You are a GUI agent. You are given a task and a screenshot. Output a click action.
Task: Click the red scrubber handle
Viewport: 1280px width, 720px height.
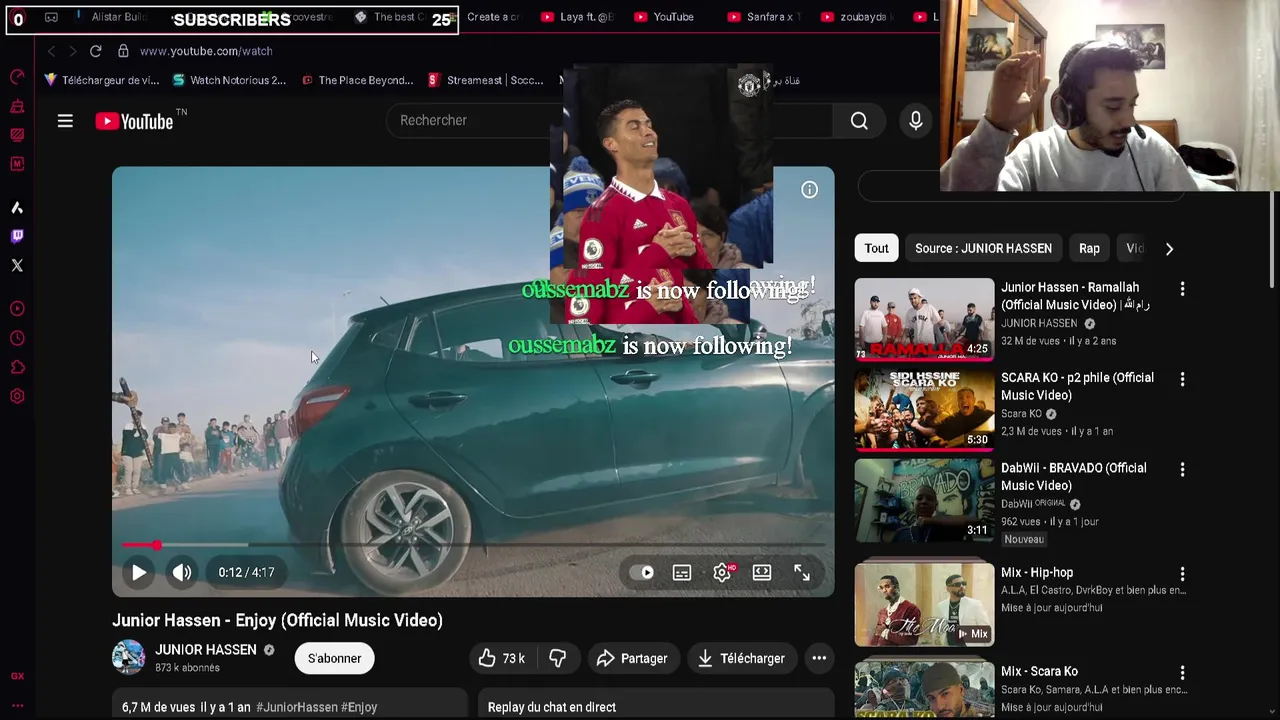pos(156,545)
